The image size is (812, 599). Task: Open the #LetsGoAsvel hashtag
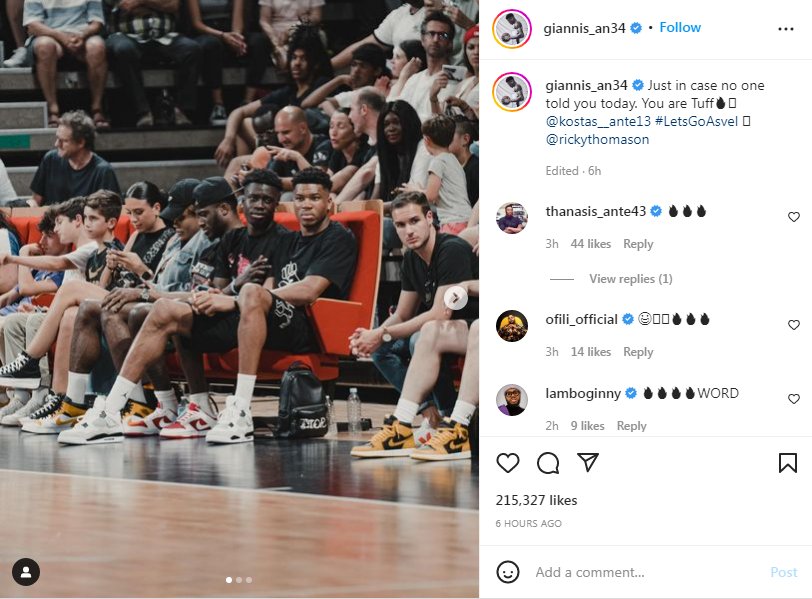pos(697,121)
